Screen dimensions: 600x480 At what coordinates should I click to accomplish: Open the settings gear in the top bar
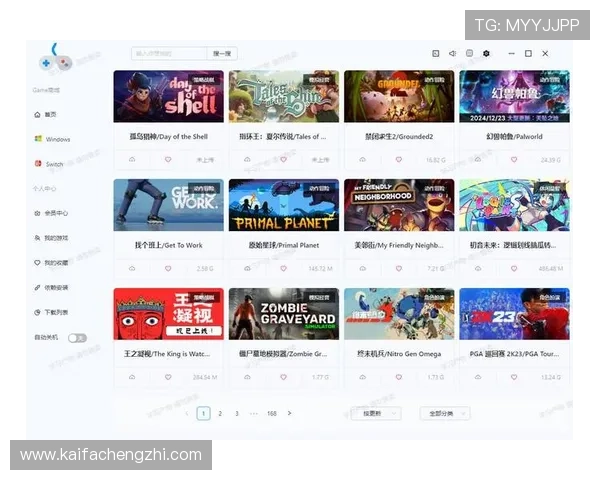(486, 54)
